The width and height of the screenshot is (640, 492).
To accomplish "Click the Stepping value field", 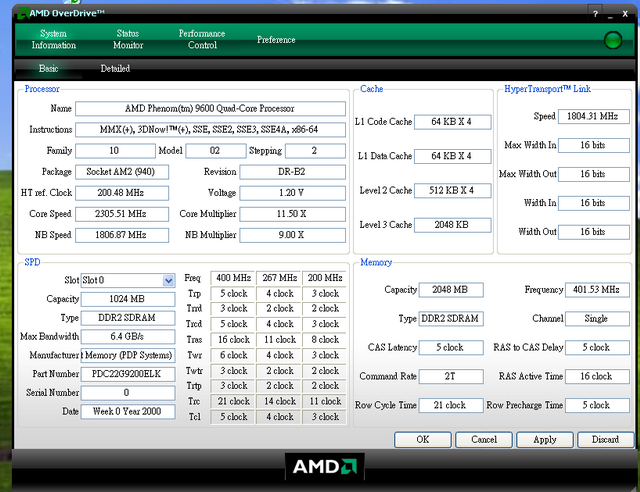I will coord(315,151).
